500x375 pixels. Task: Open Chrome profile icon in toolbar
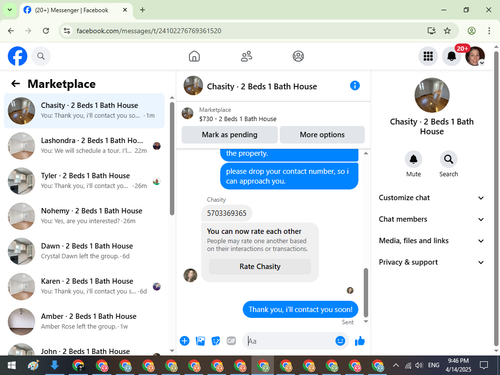471,31
